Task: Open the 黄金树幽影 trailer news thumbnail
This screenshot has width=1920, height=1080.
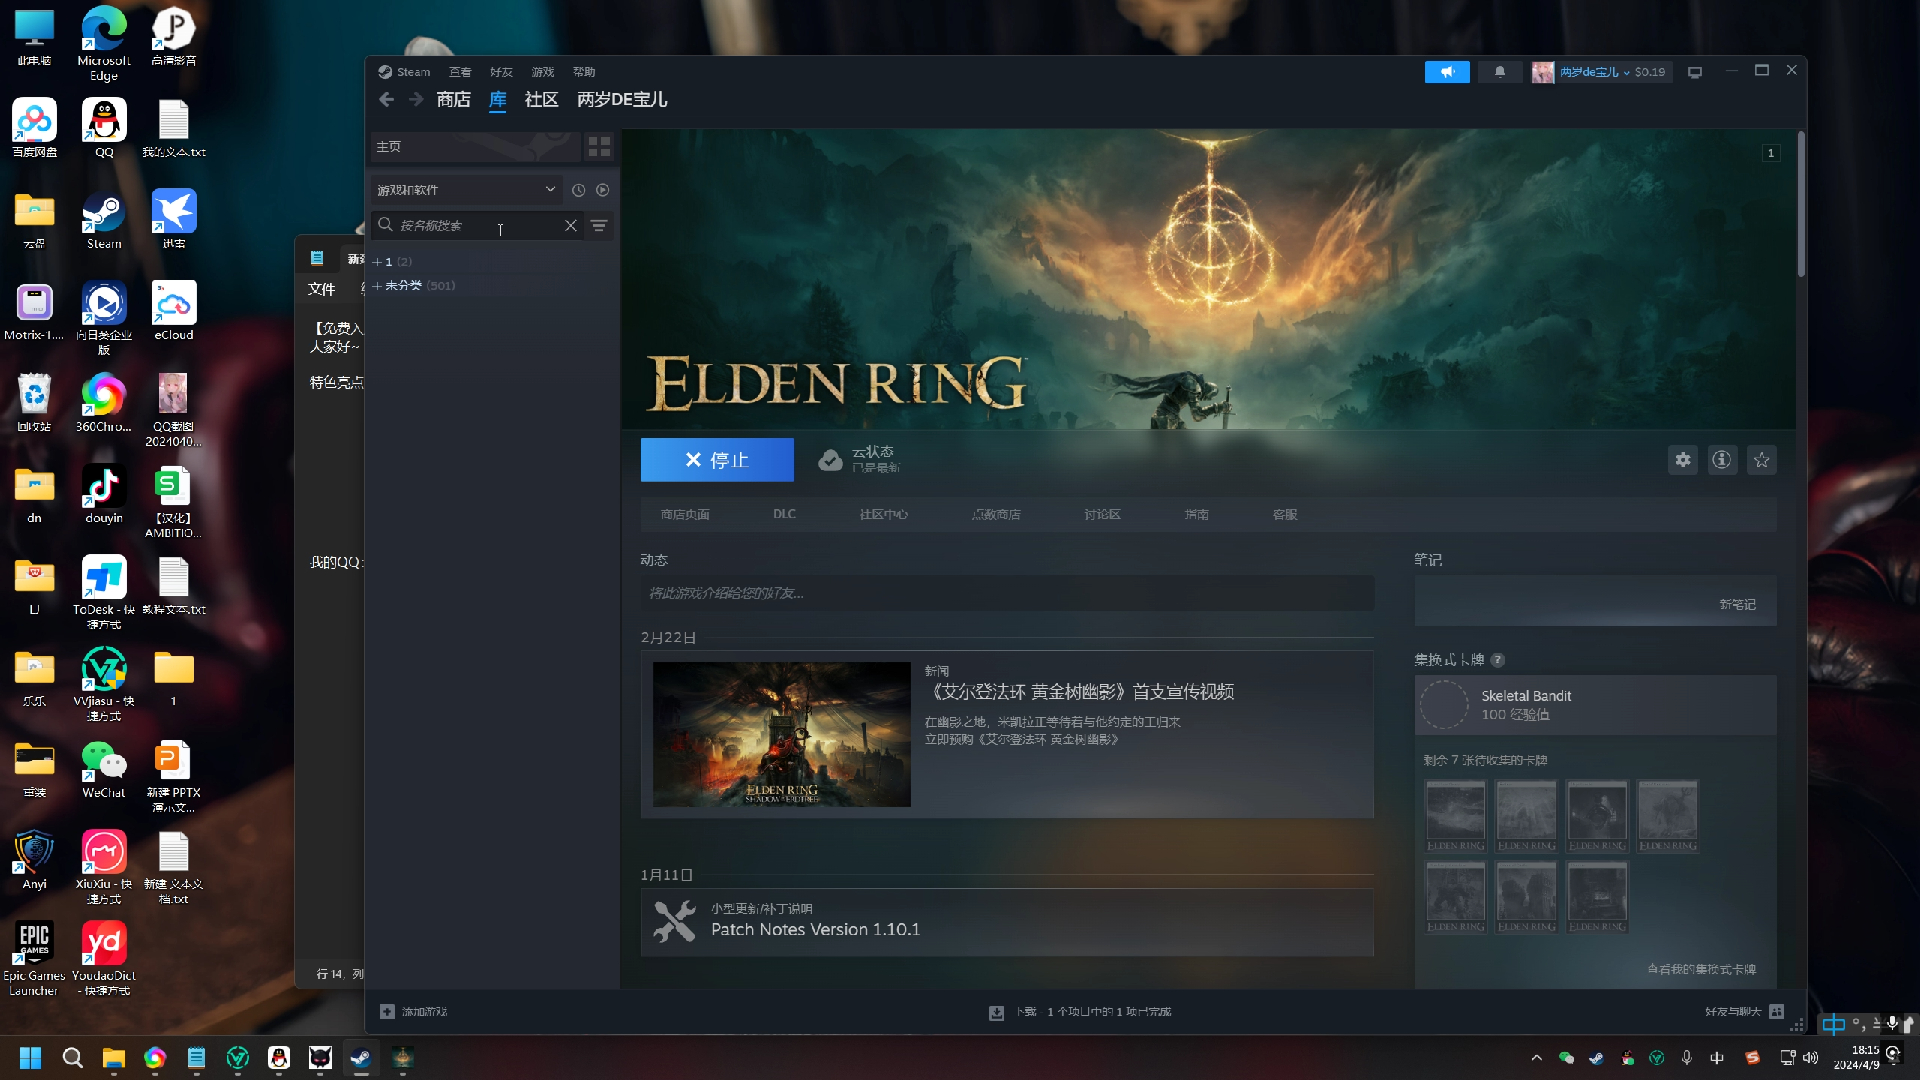Action: (x=782, y=734)
